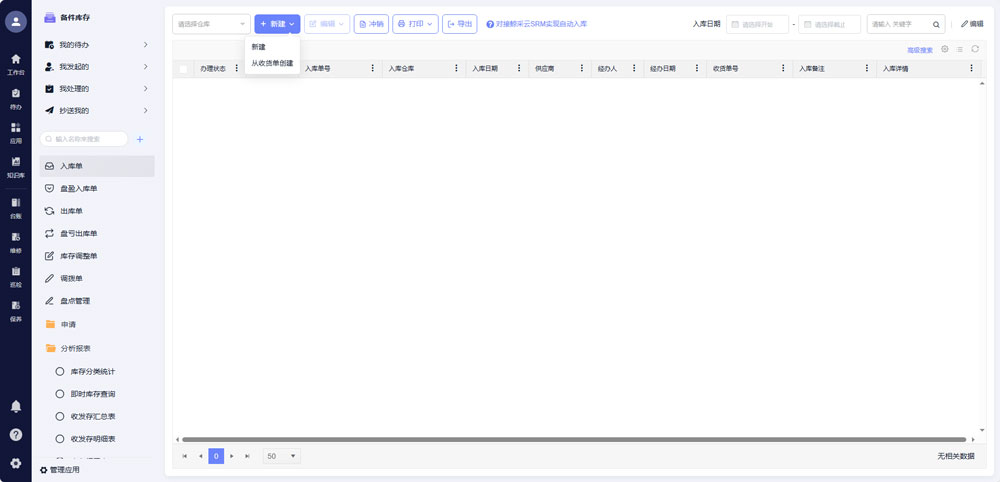Screen dimensions: 1000x482
Task: Click the plus icon beside name search
Action: coord(140,139)
